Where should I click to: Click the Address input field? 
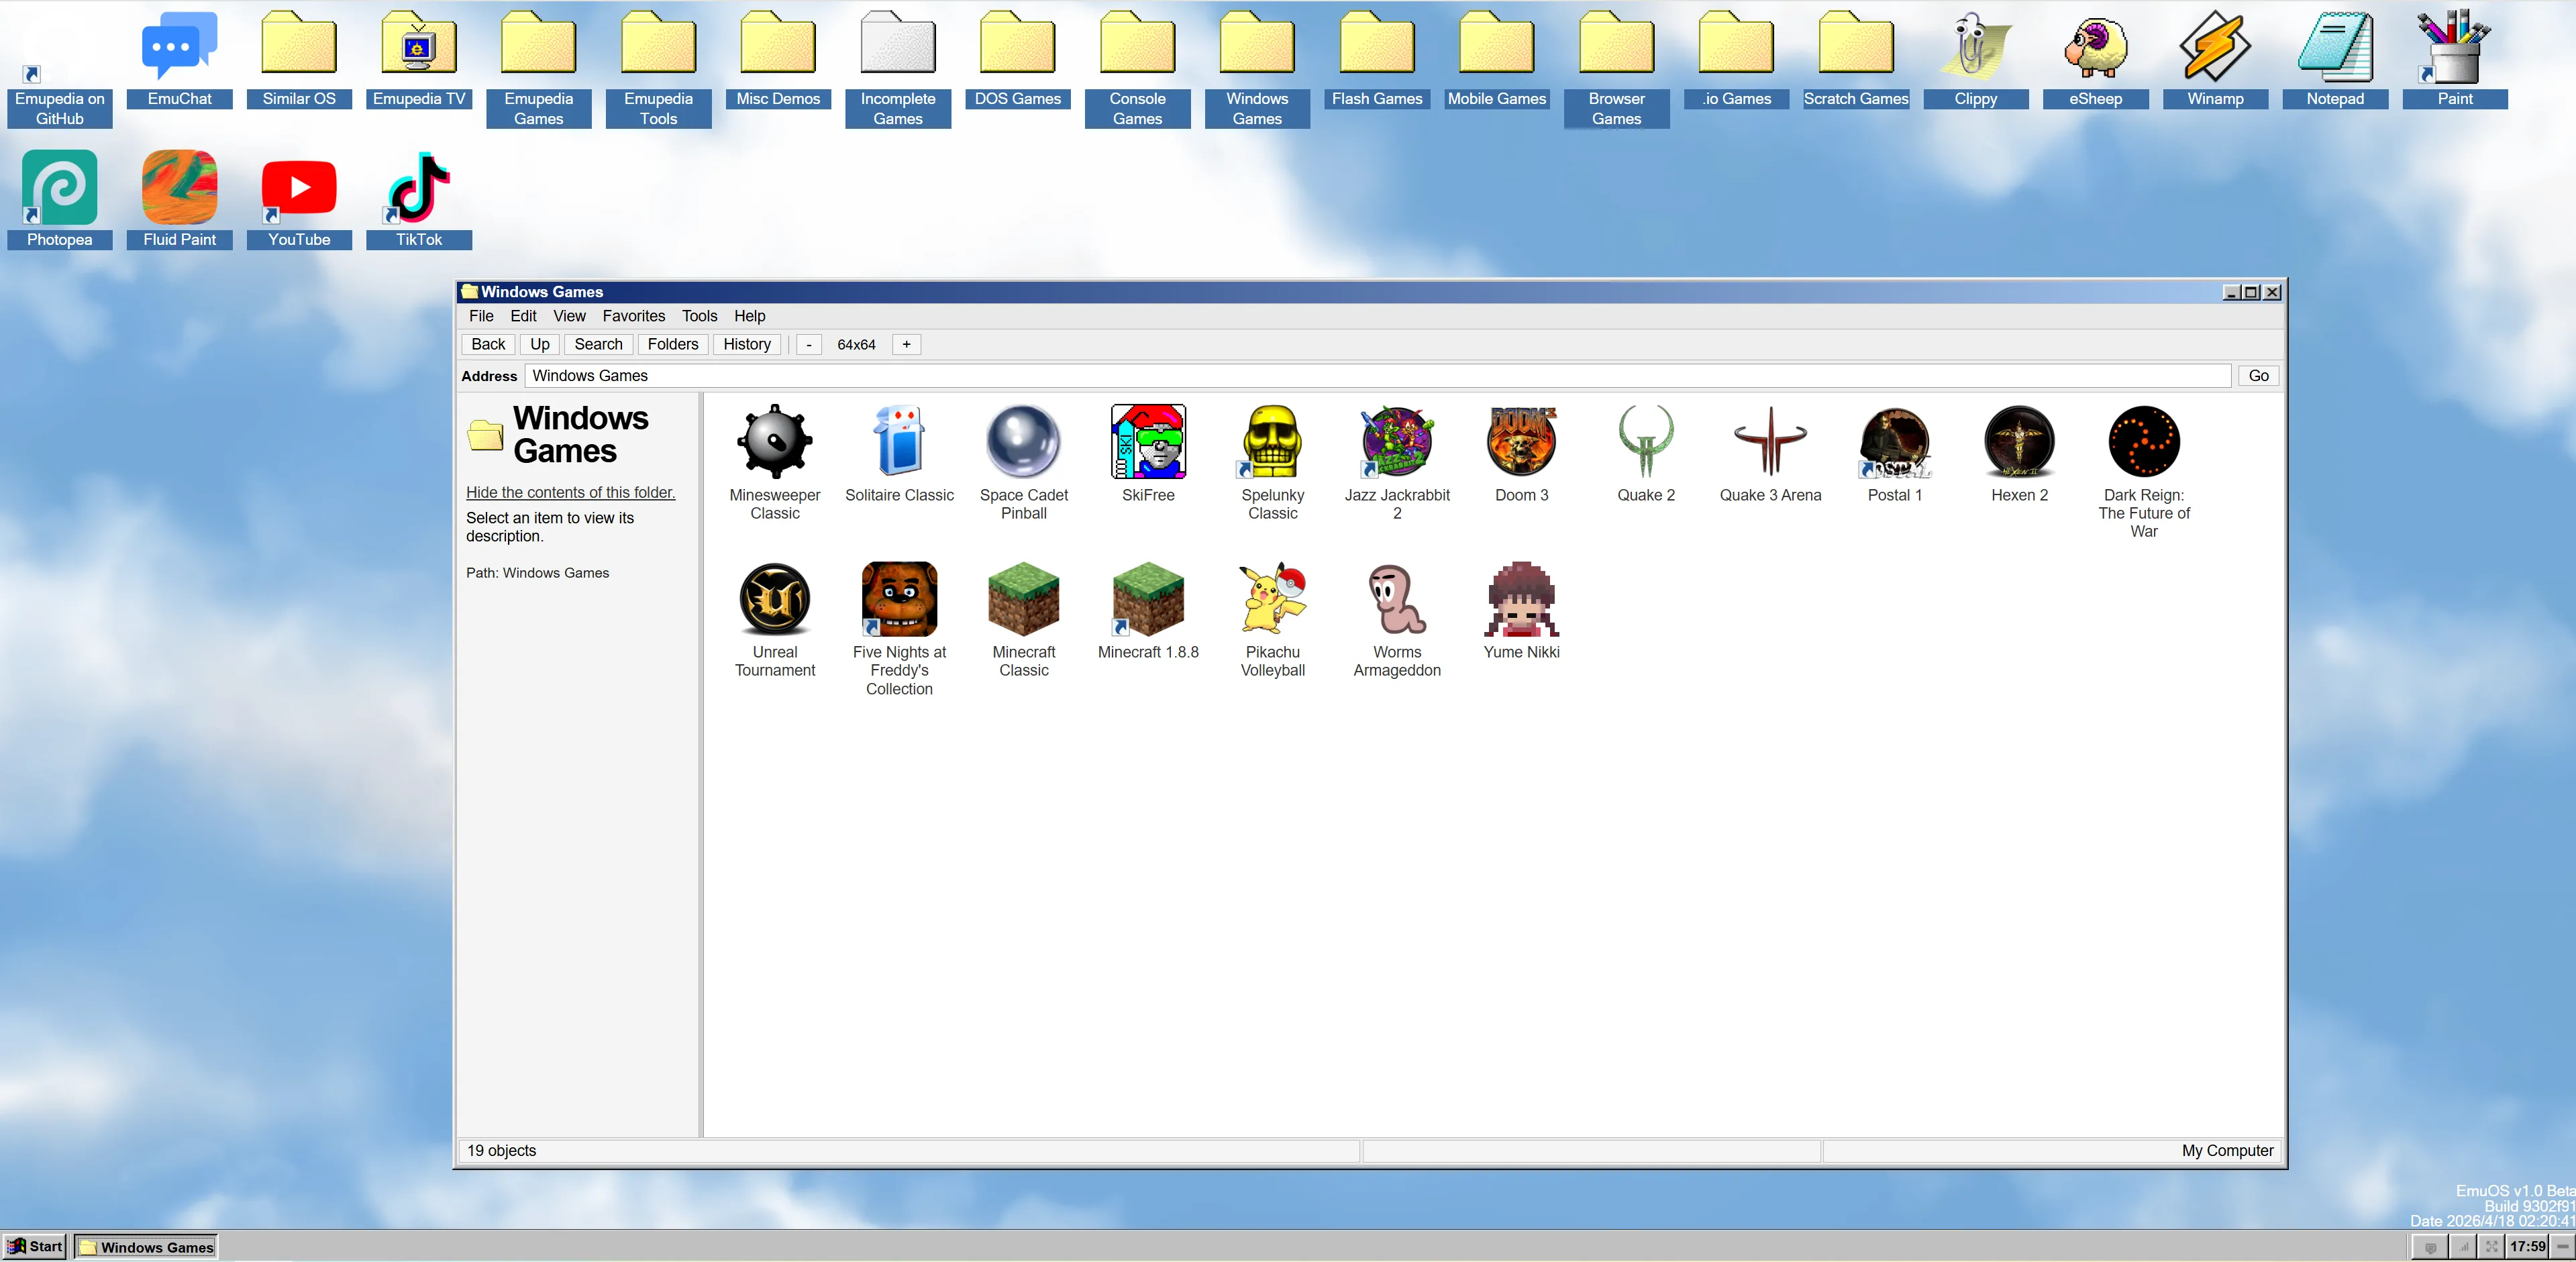click(x=1377, y=376)
